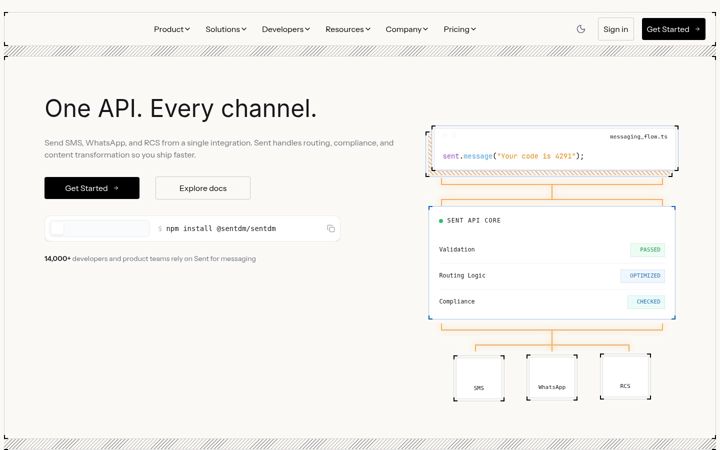Click the Sign in button
This screenshot has width=720, height=450.
point(615,29)
